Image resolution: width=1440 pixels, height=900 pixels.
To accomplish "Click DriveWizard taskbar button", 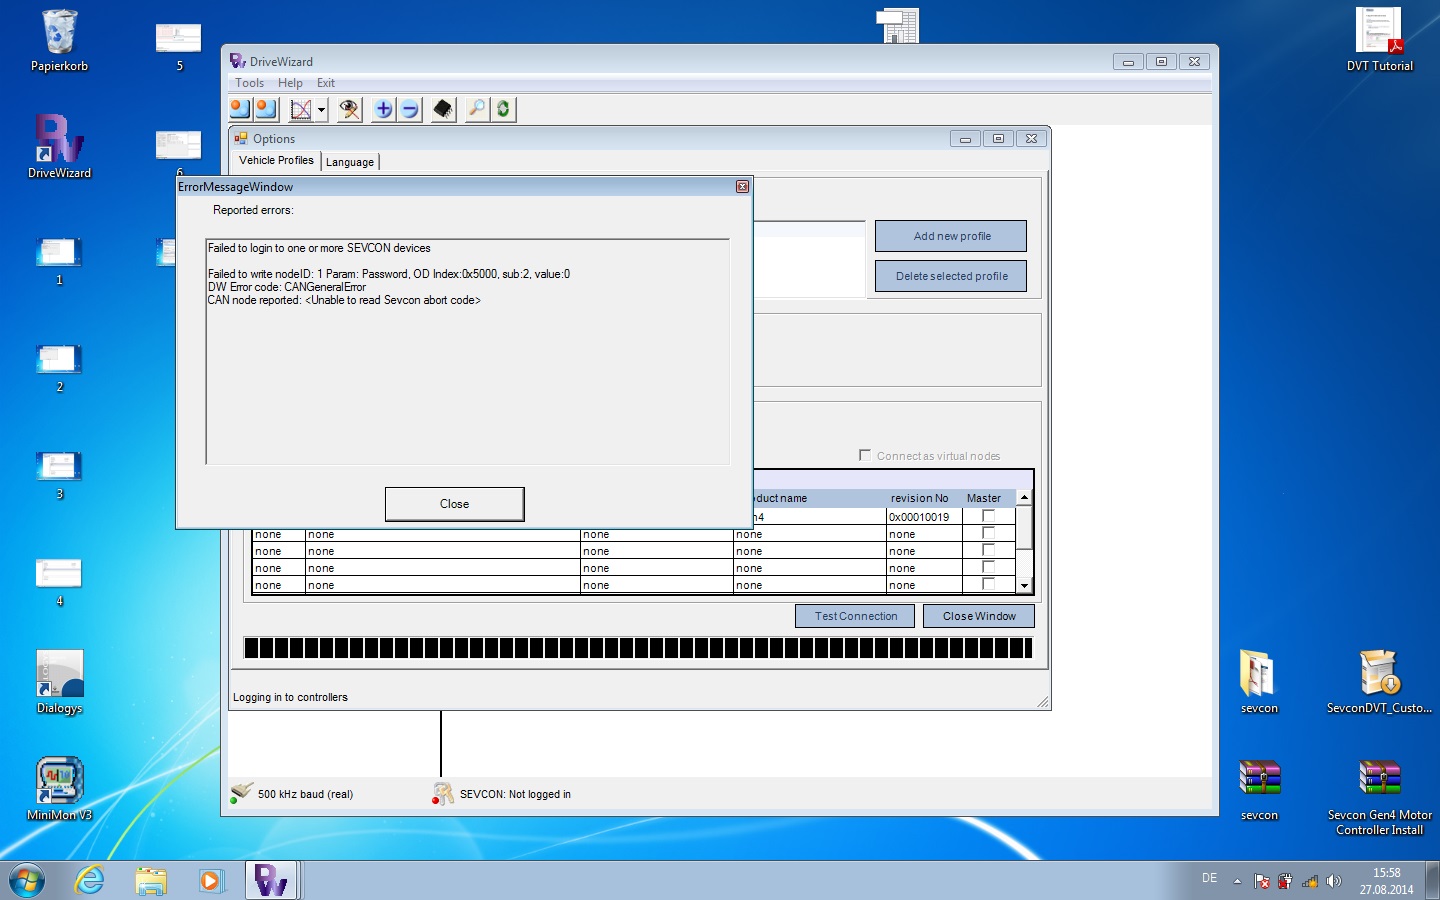I will point(271,881).
